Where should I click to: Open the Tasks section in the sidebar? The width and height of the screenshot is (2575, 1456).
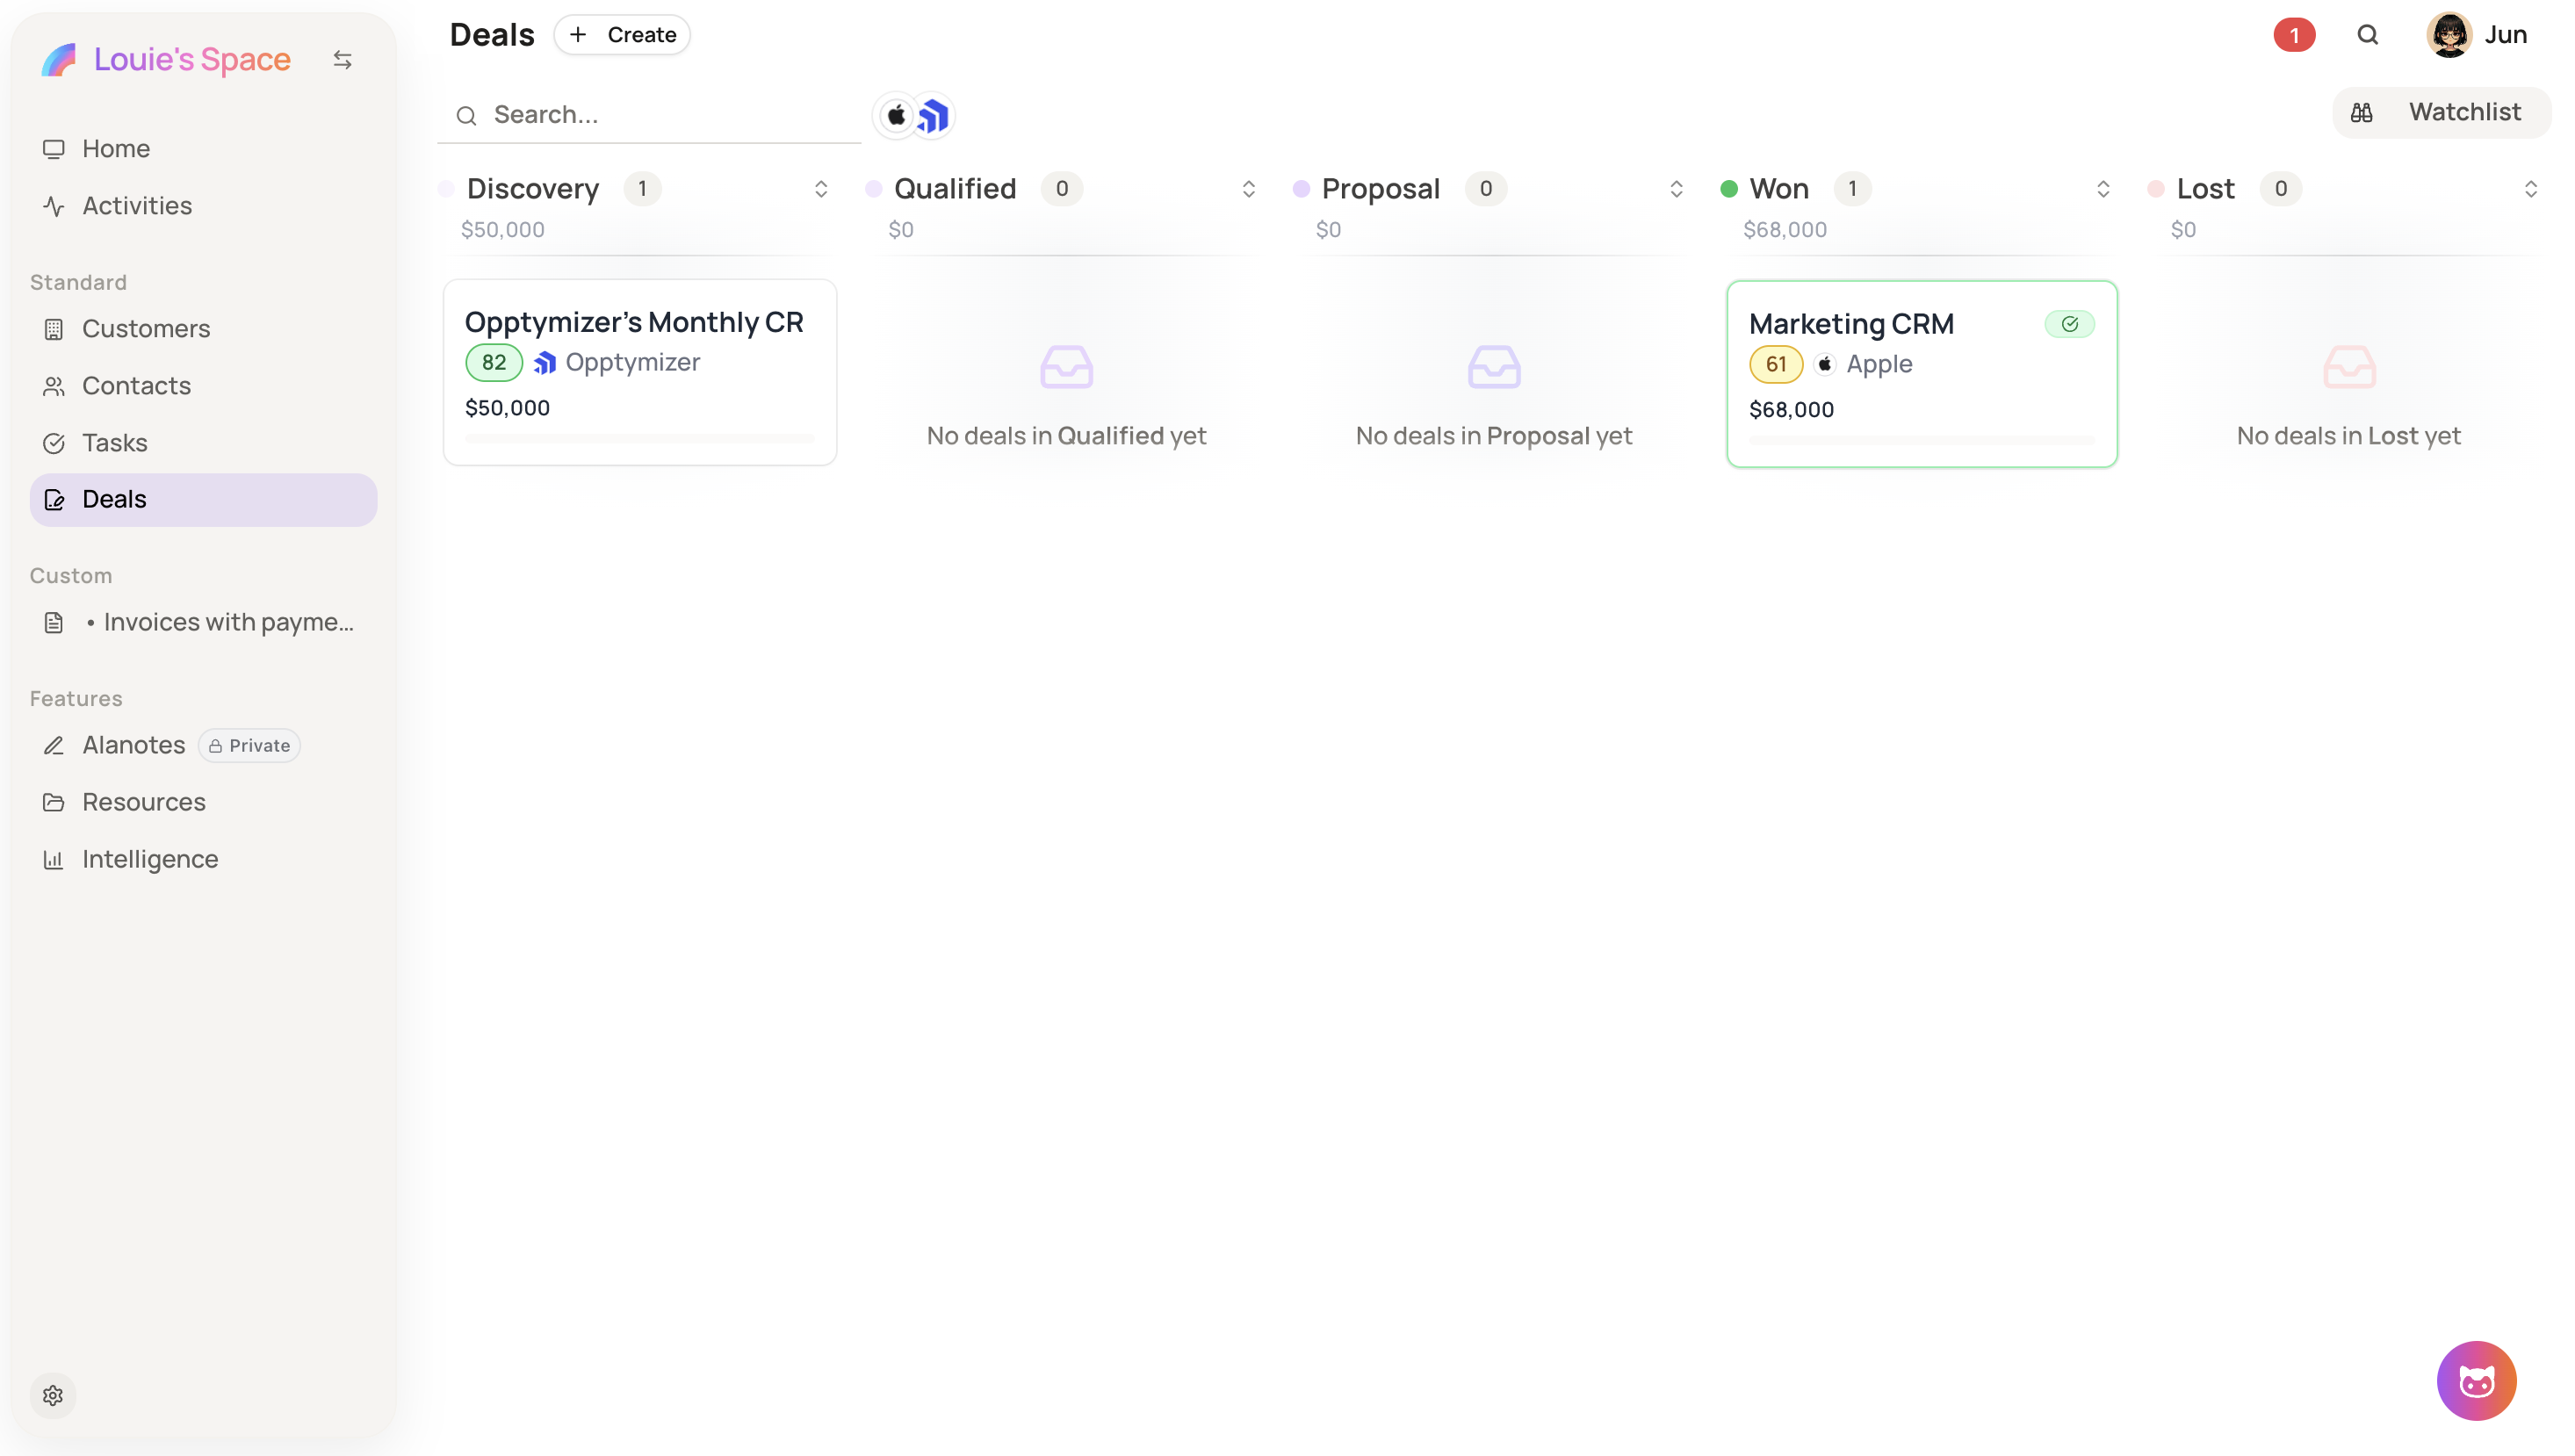click(115, 442)
